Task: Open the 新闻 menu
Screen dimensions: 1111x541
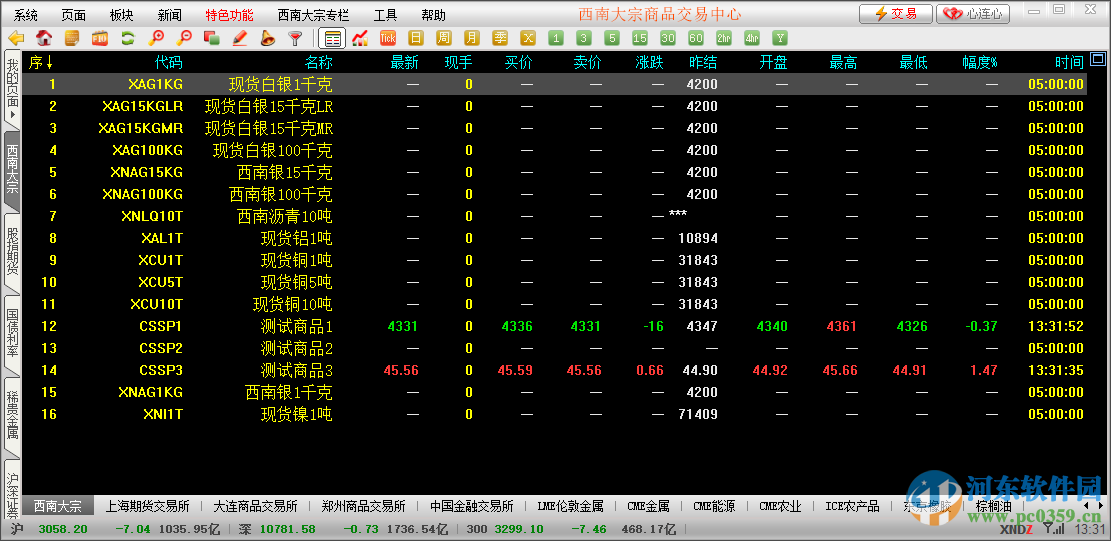Action: [x=170, y=15]
